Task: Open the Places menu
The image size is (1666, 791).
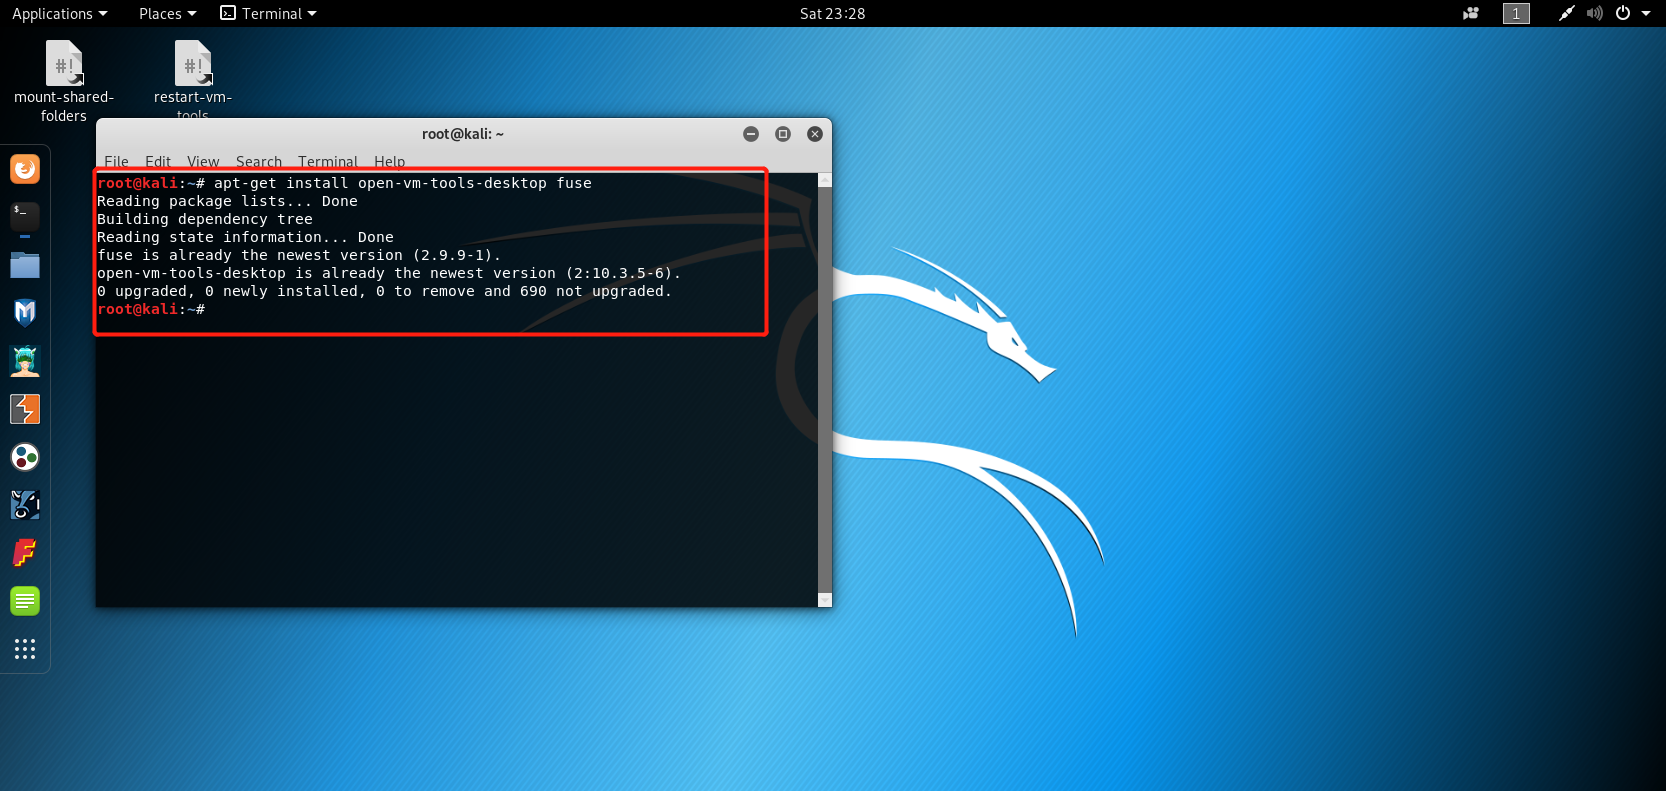Action: coord(167,13)
